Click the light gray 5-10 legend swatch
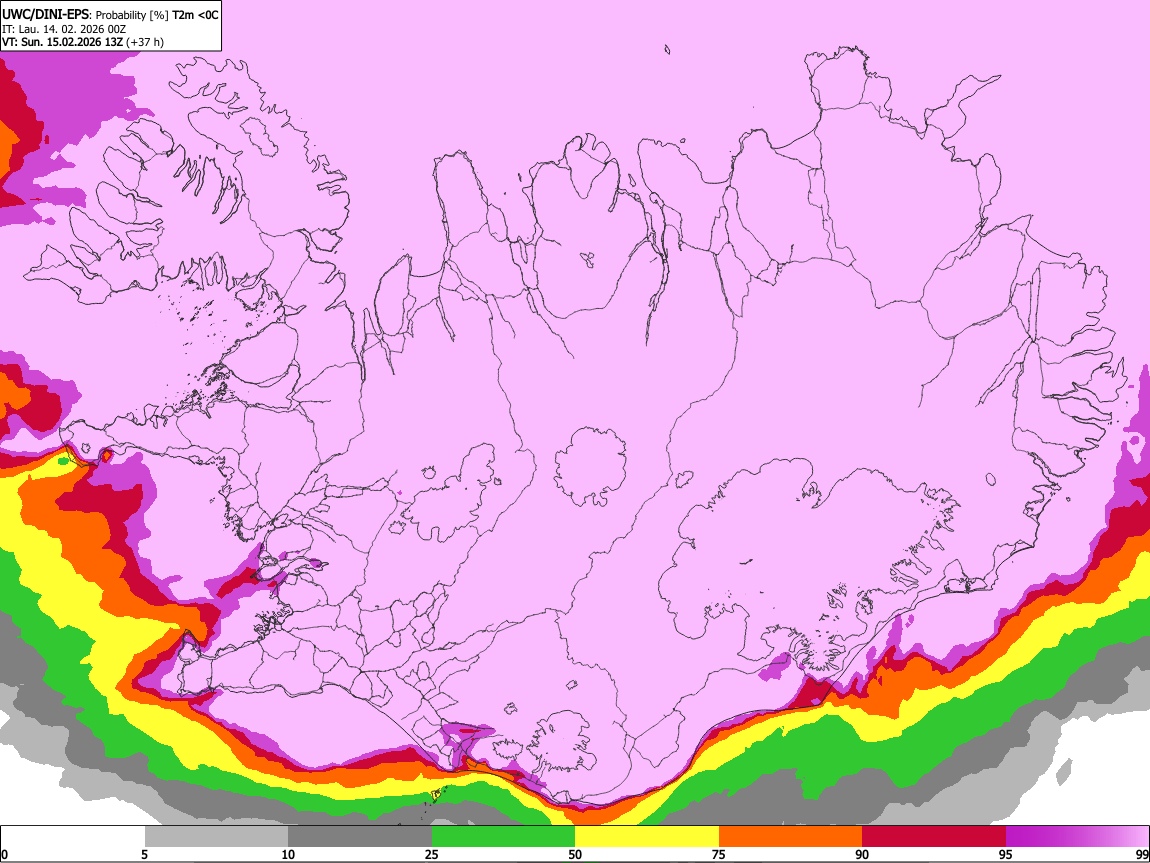Viewport: 1150px width, 863px height. 216,837
